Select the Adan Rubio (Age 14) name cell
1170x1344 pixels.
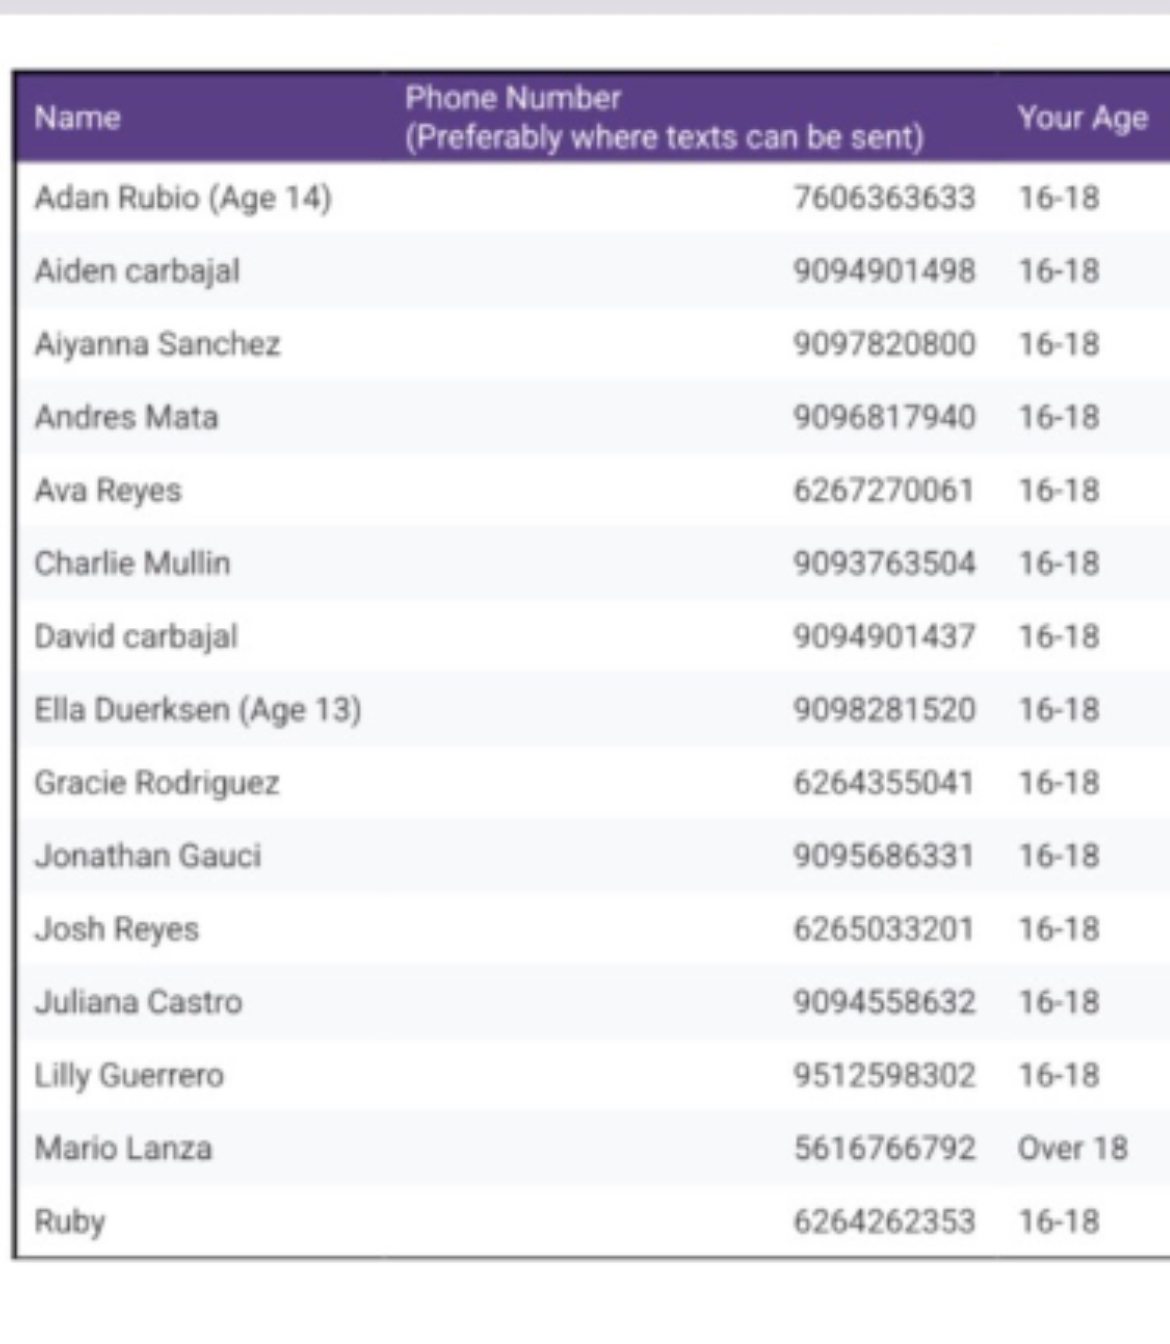click(x=182, y=198)
